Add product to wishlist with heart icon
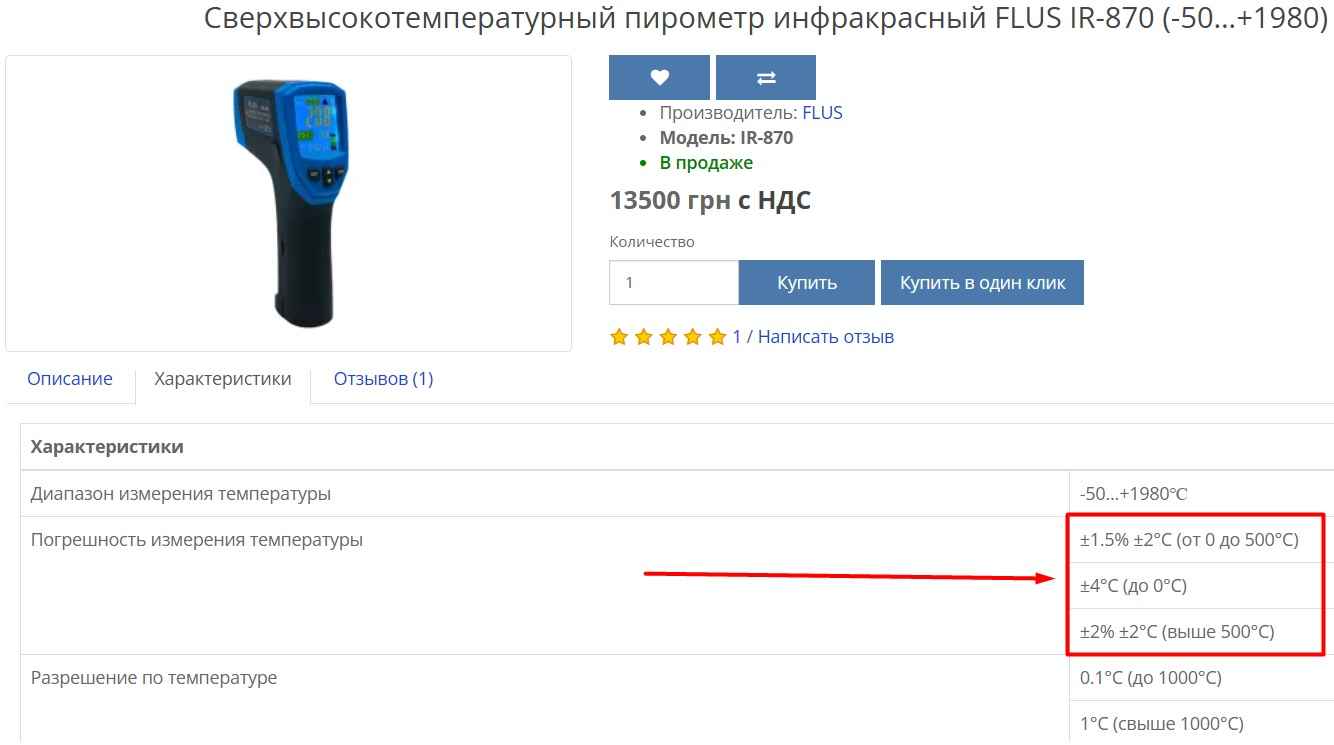This screenshot has width=1334, height=745. click(x=659, y=77)
